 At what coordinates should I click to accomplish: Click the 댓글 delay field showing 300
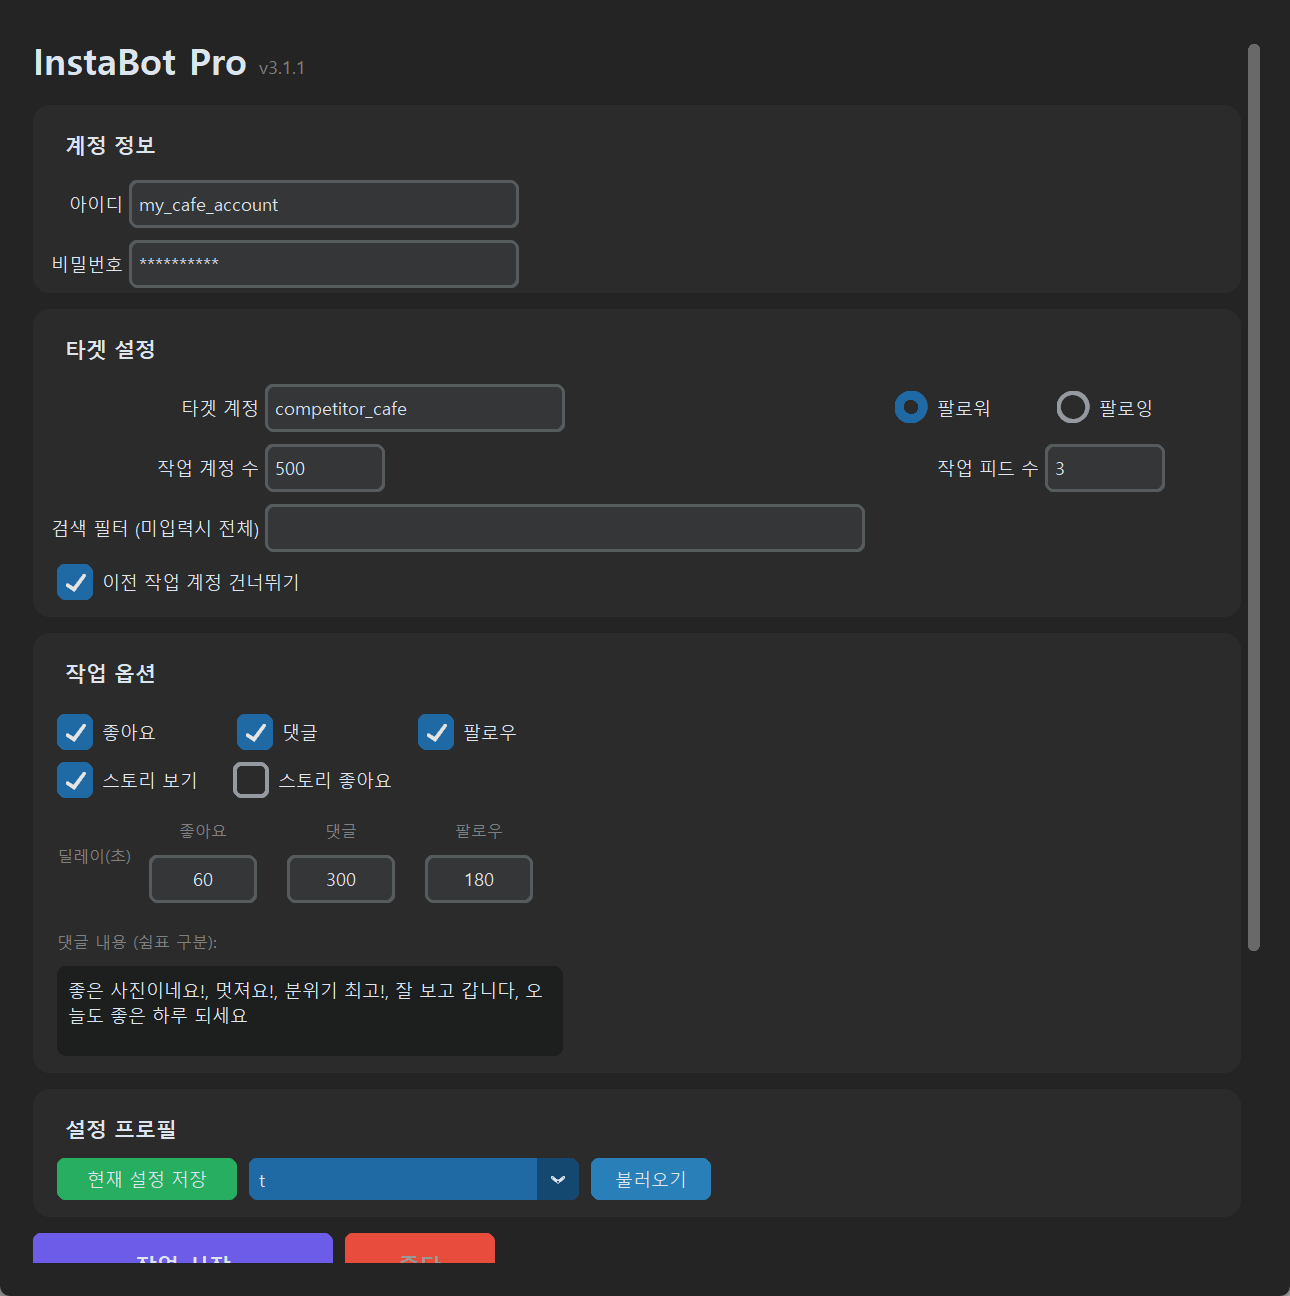341,879
